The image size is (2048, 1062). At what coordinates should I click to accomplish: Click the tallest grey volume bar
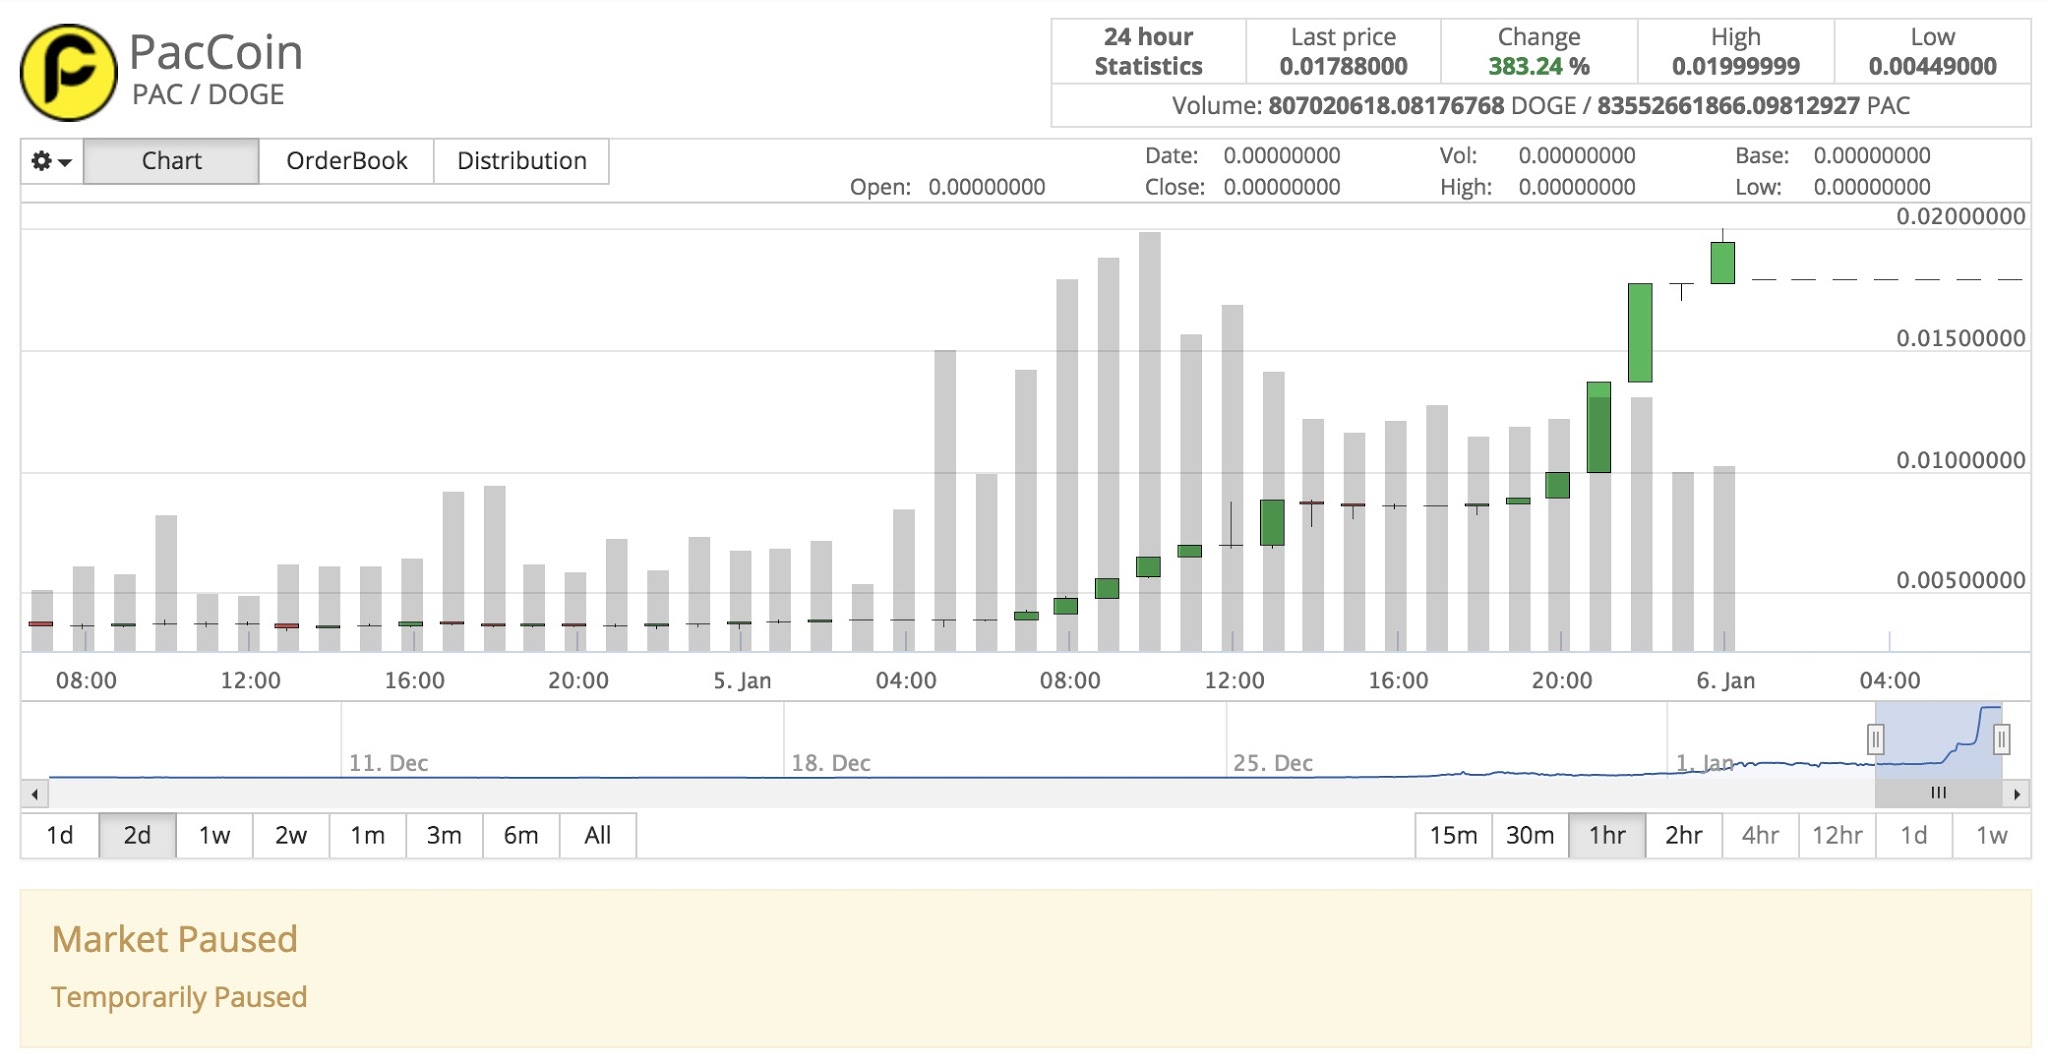point(1150,441)
